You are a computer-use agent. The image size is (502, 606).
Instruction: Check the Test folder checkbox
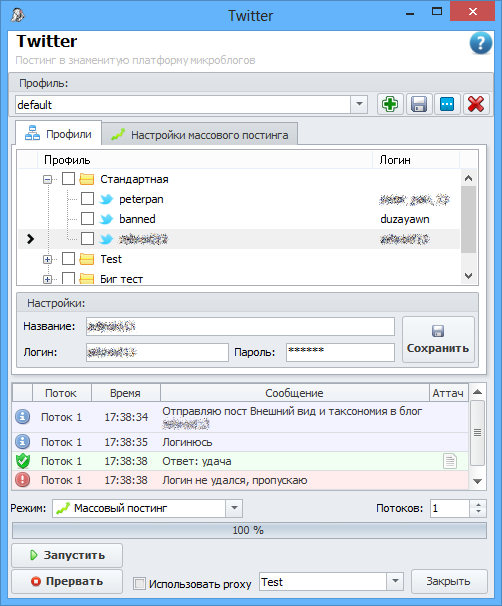click(x=68, y=259)
